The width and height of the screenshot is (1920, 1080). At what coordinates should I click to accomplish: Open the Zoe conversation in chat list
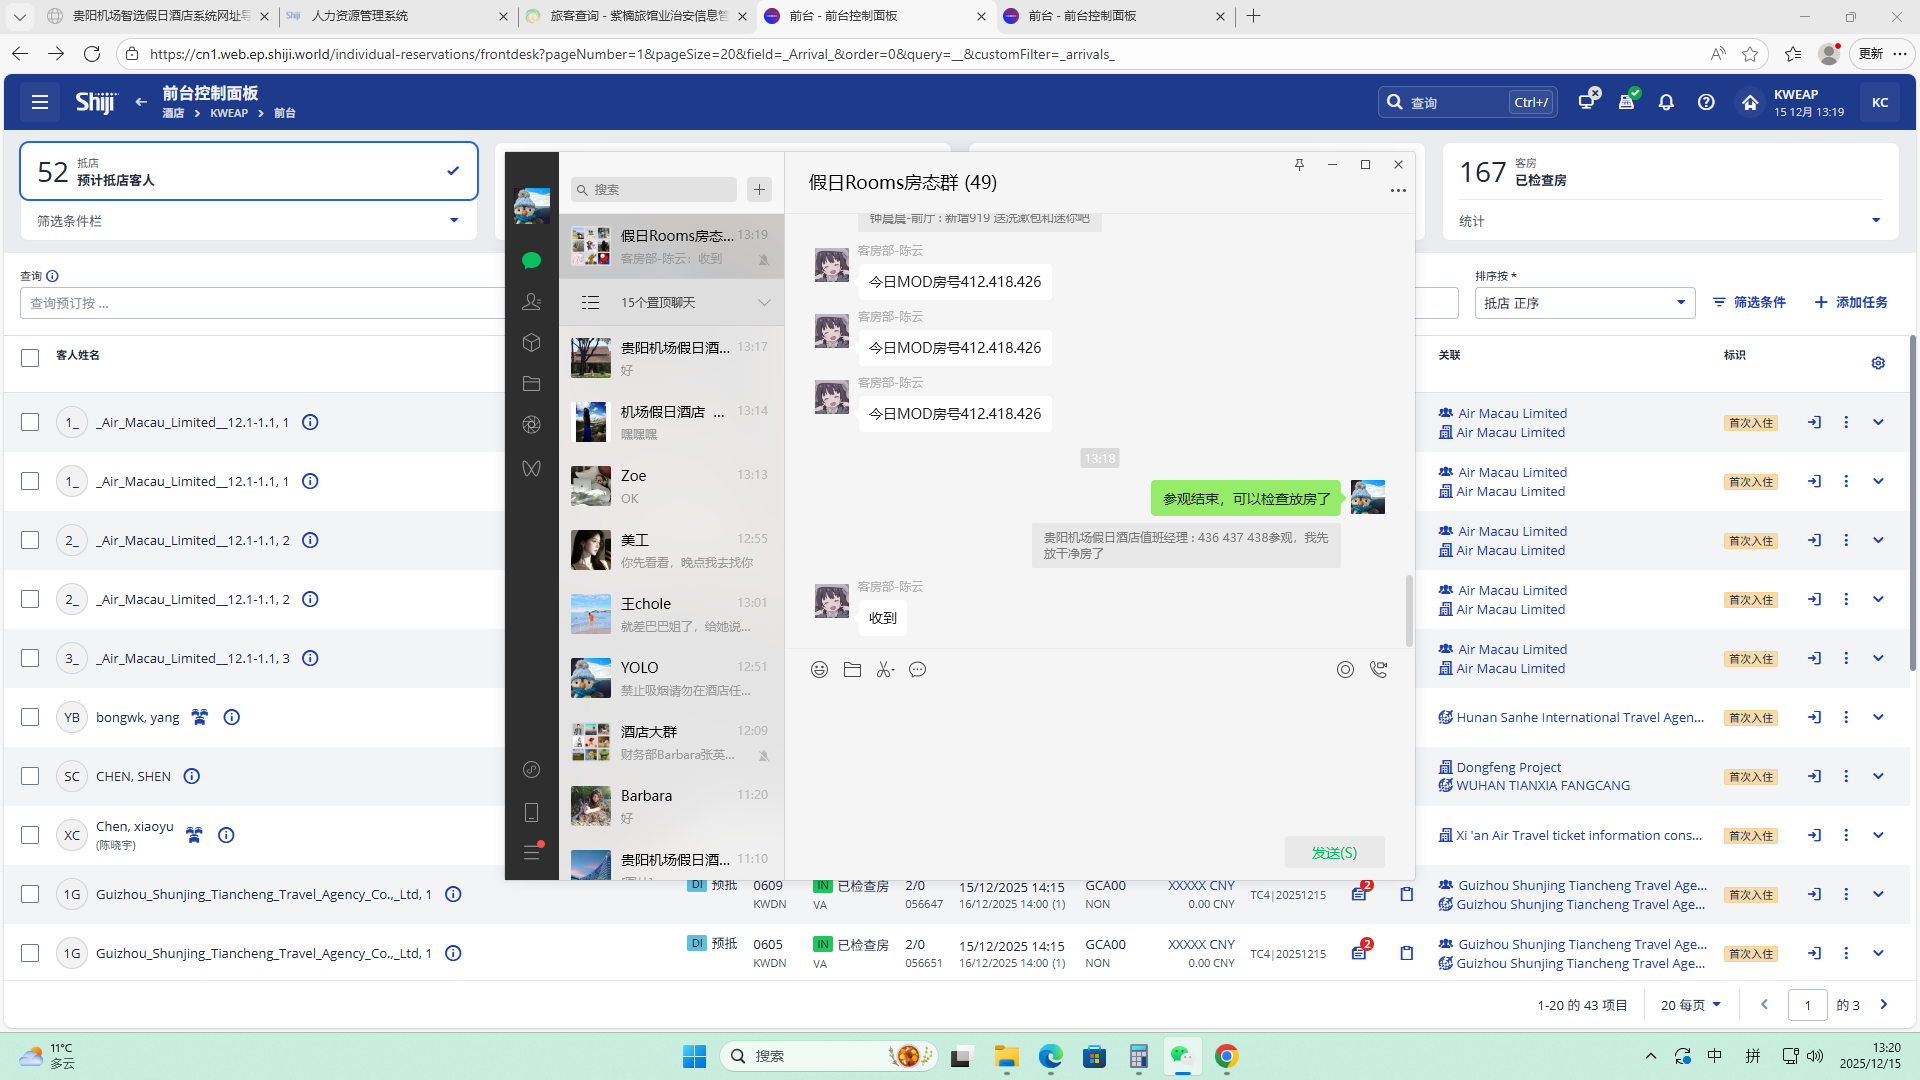[671, 486]
